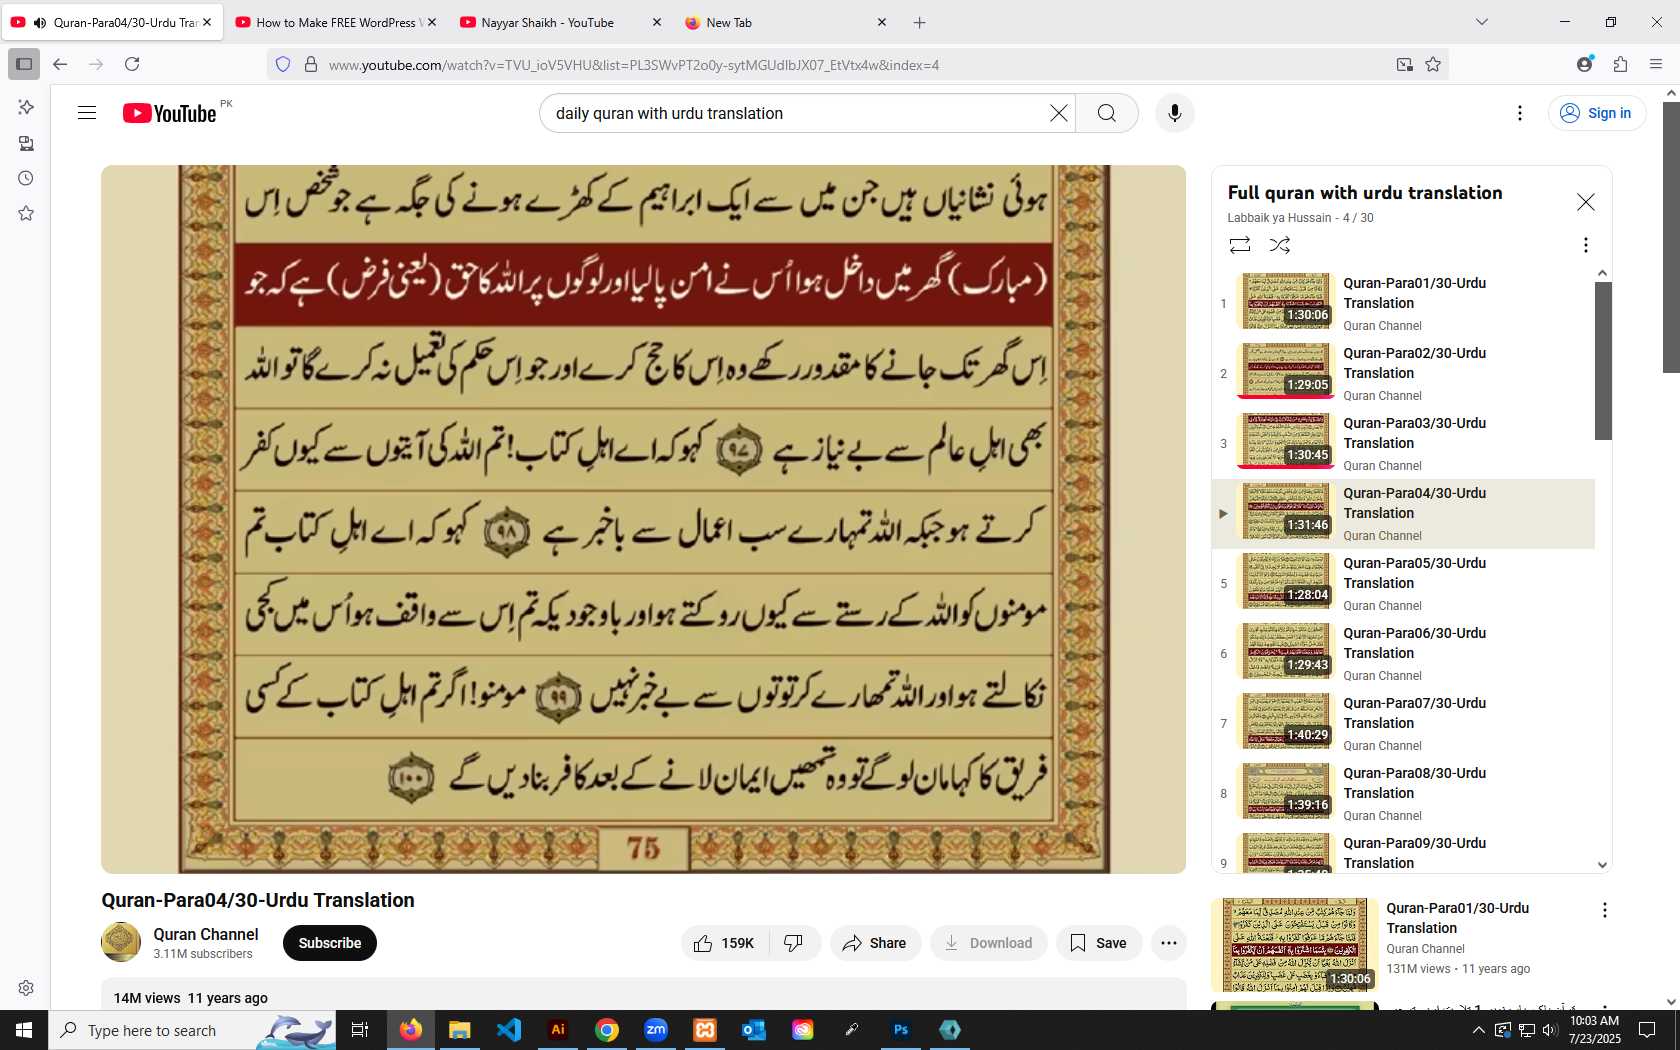Select Quran-Para05/30-Urdu Translation playlist item
The width and height of the screenshot is (1680, 1050).
tap(1403, 583)
